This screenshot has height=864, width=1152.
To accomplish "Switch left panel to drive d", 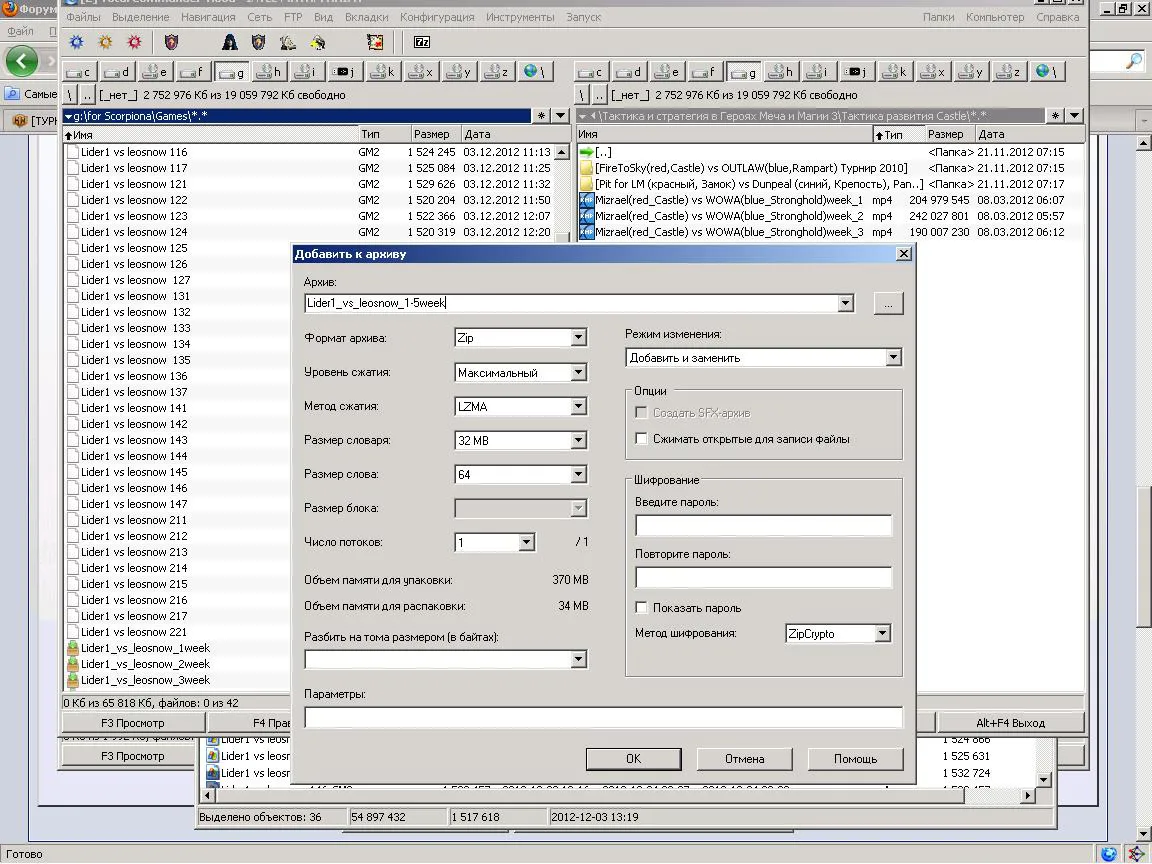I will 116,72.
